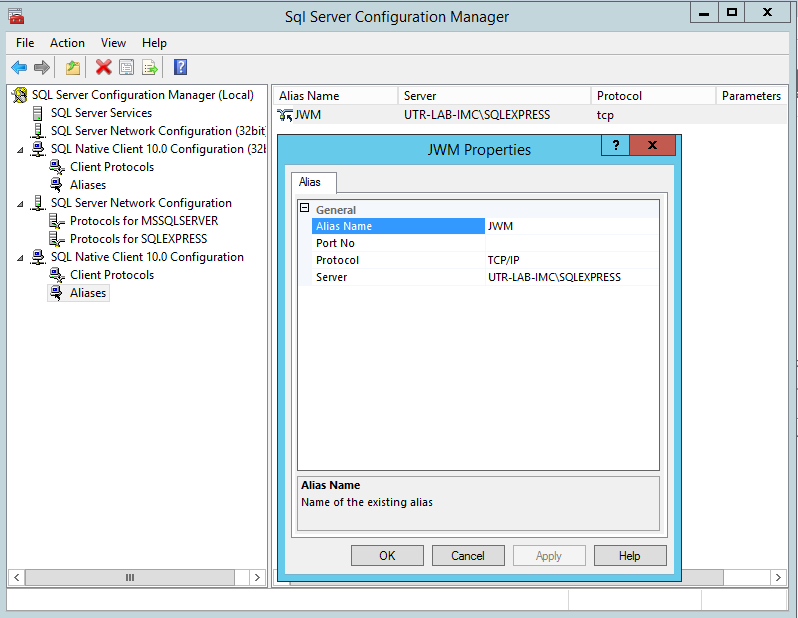Click the application icon in the title bar
The height and width of the screenshot is (618, 798).
click(x=16, y=16)
